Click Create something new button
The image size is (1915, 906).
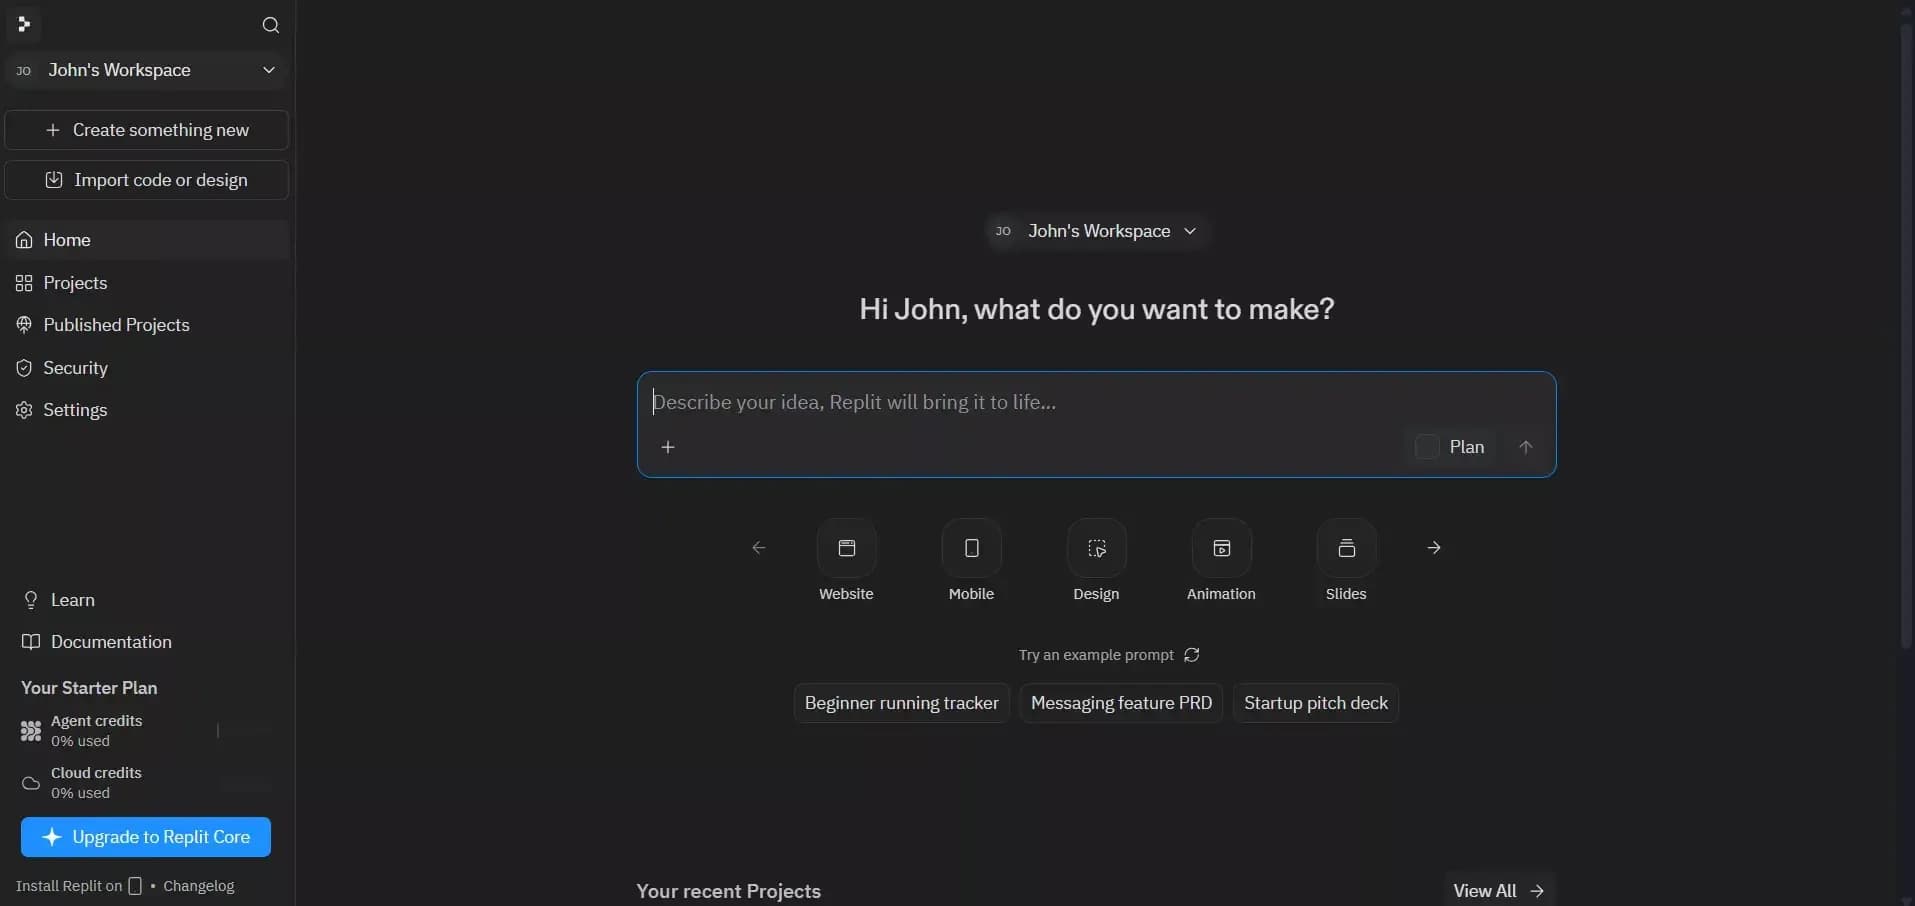point(147,130)
